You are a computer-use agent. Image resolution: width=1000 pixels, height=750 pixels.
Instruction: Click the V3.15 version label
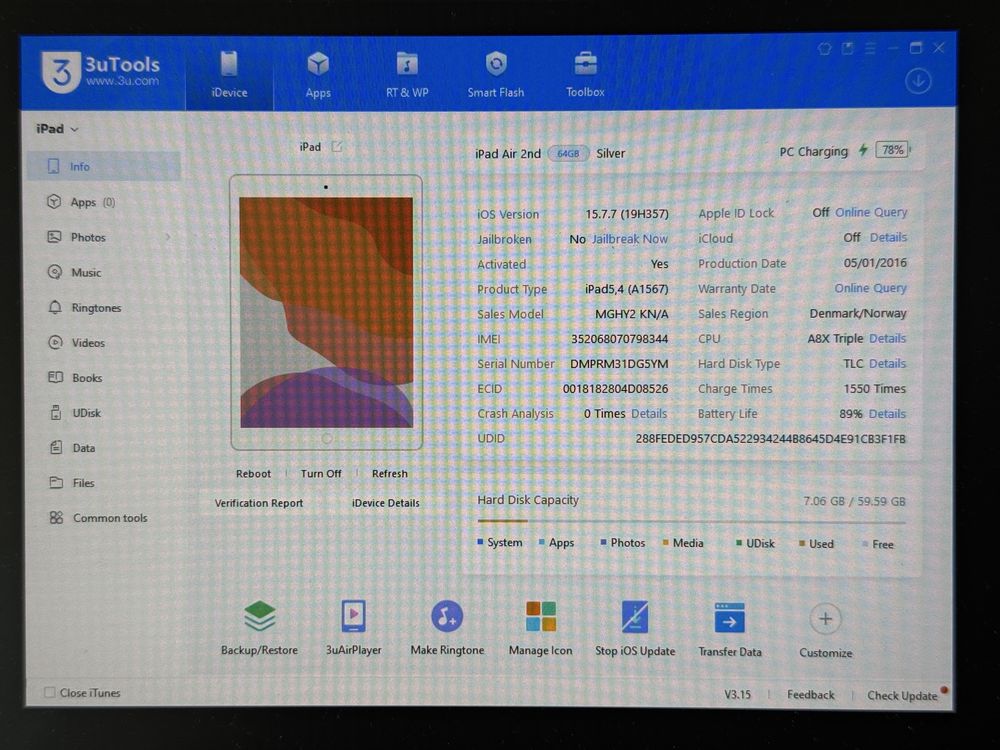pyautogui.click(x=737, y=695)
